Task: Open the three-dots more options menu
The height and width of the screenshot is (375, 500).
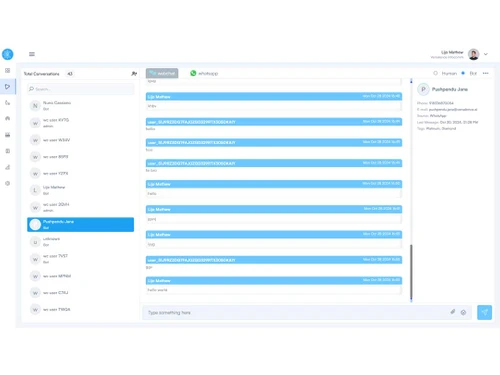Action: coord(486,73)
